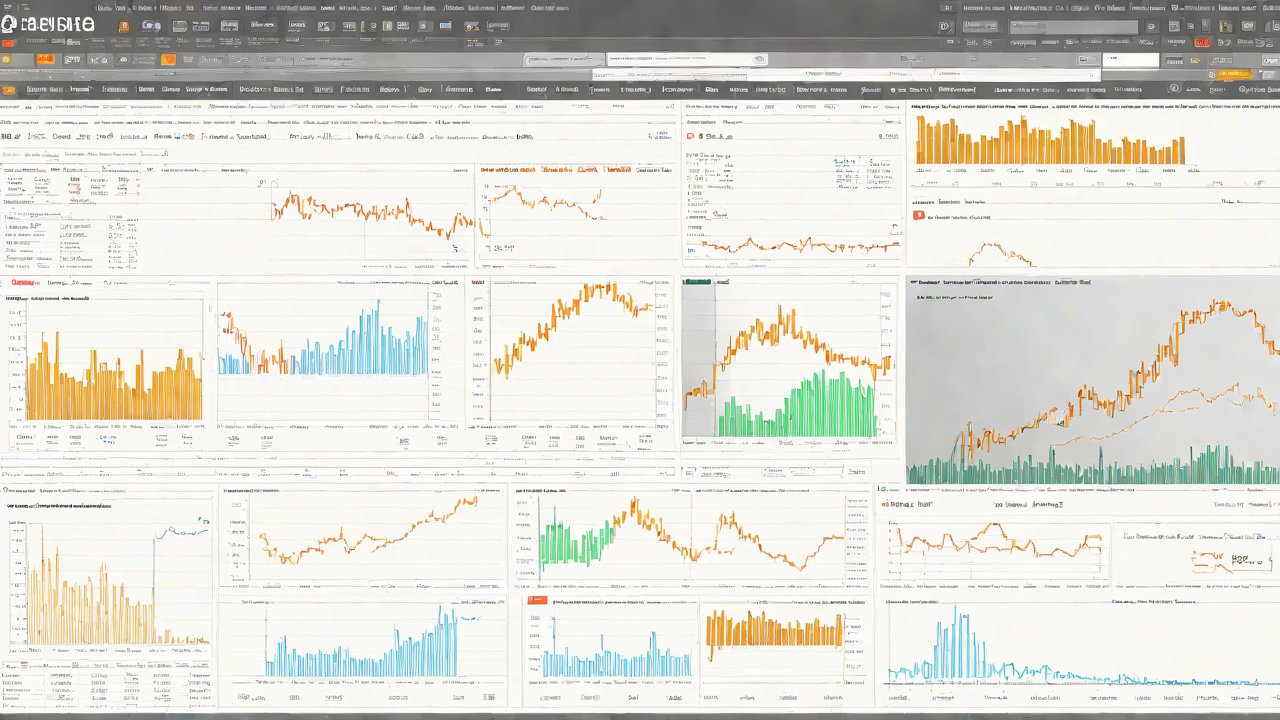
Task: Open the small white dropdown field near the top-right
Action: pos(1128,60)
